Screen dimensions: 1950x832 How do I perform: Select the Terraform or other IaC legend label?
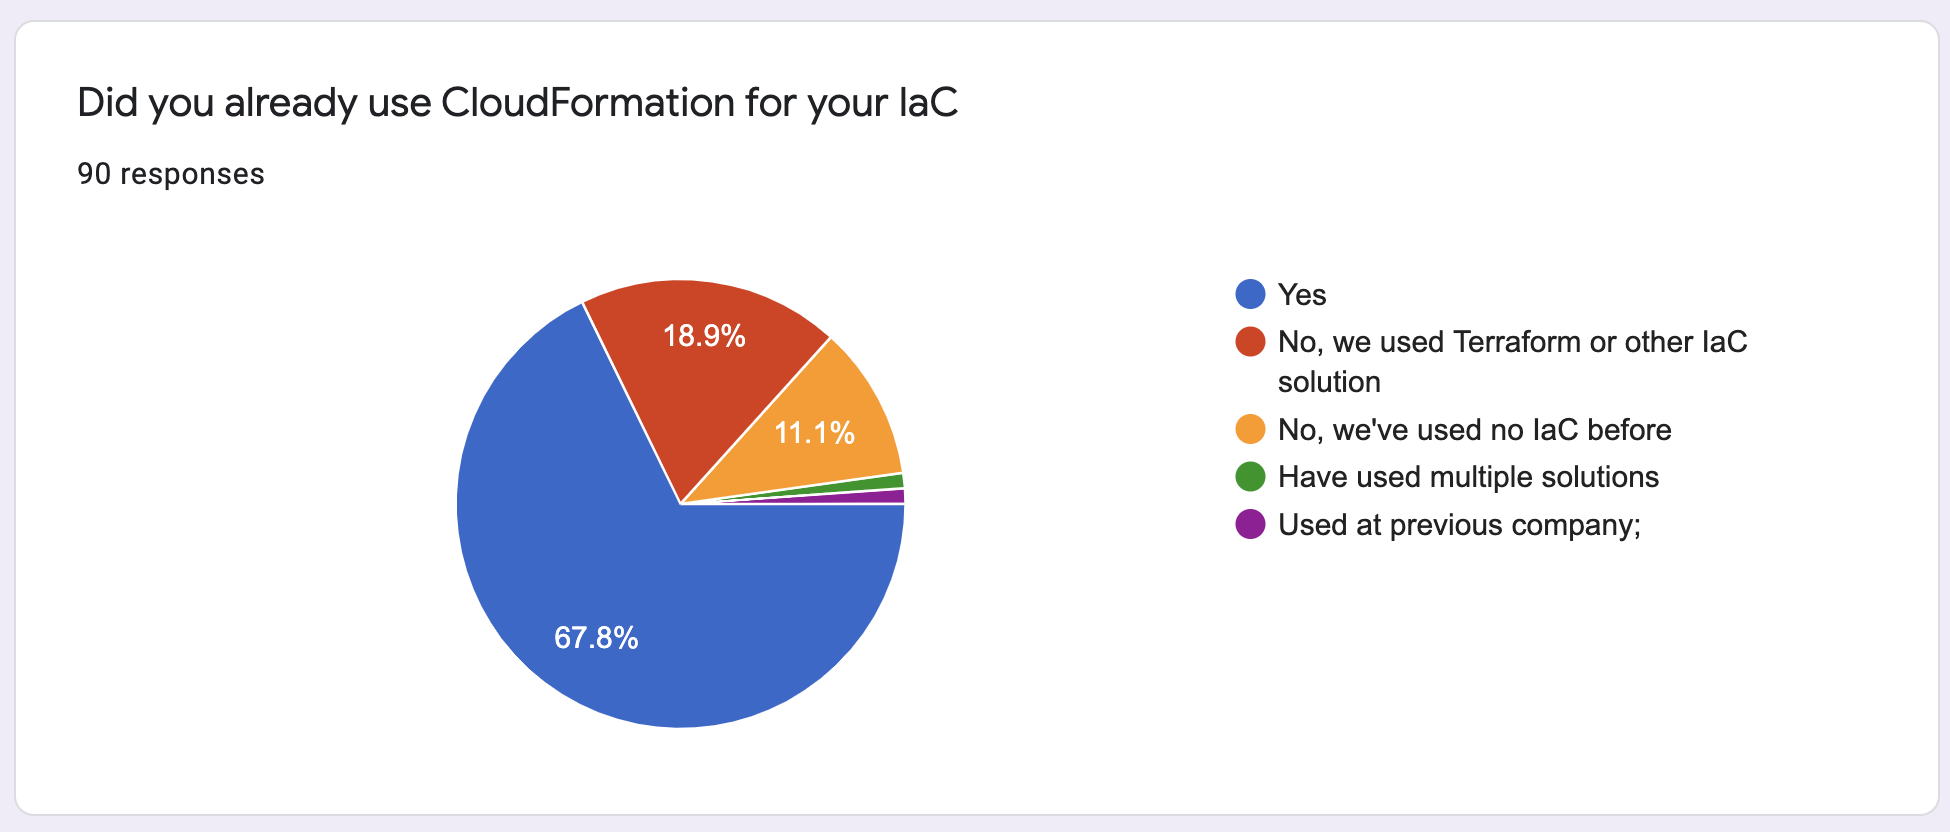click(x=1512, y=362)
